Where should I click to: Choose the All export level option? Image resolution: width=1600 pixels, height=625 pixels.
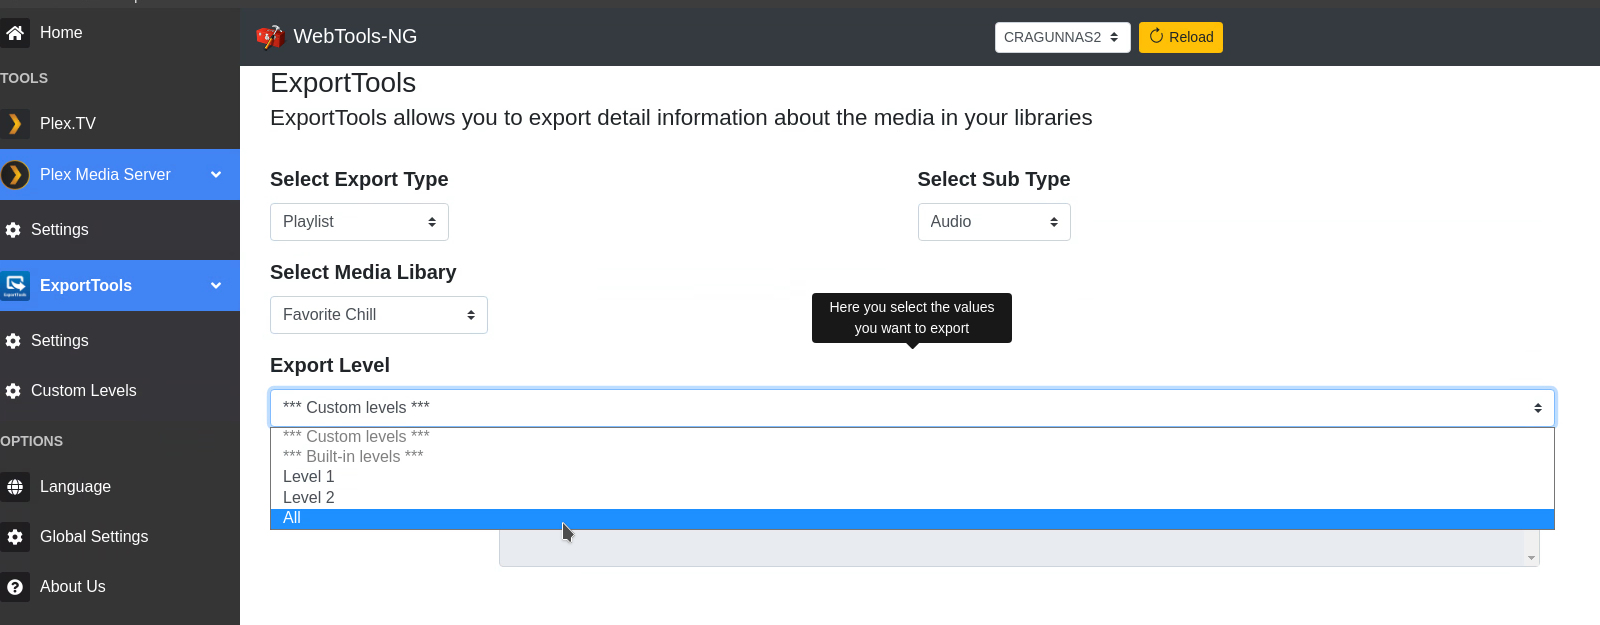pyautogui.click(x=912, y=519)
